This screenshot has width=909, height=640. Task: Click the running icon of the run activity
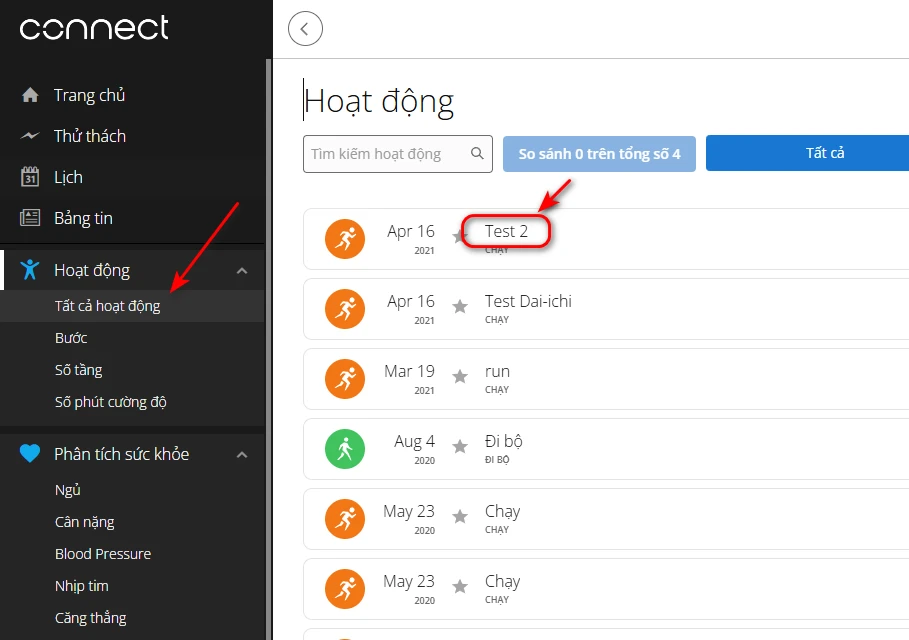click(x=345, y=379)
